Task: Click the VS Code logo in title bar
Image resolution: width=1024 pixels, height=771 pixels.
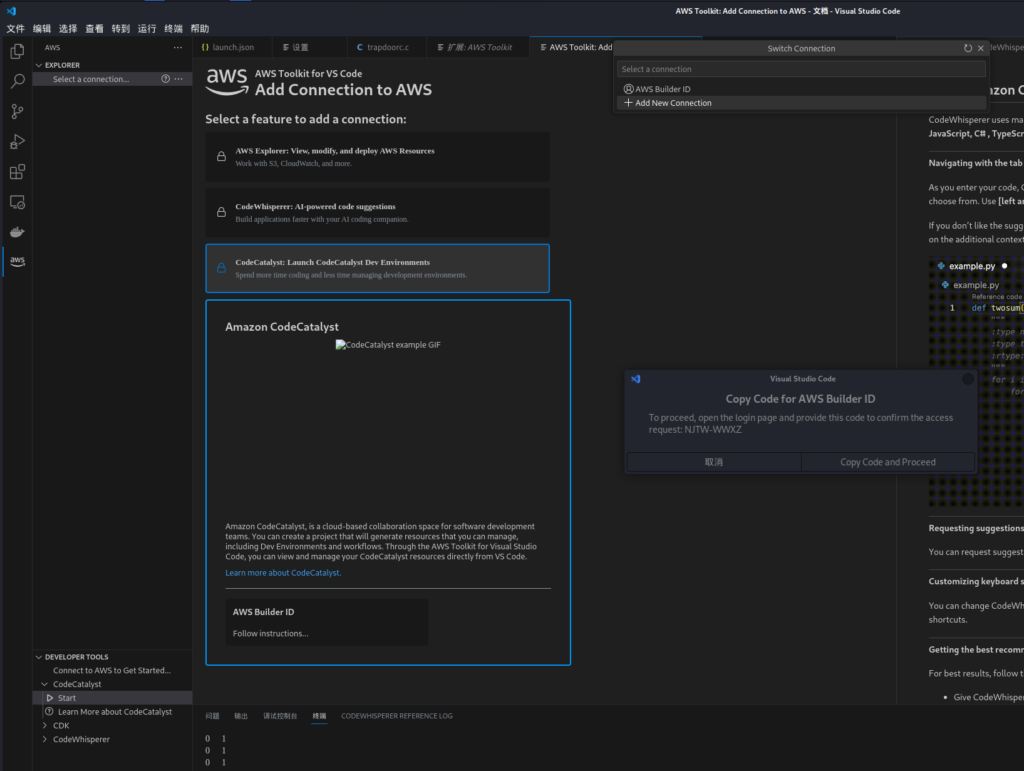Action: click(x=11, y=11)
